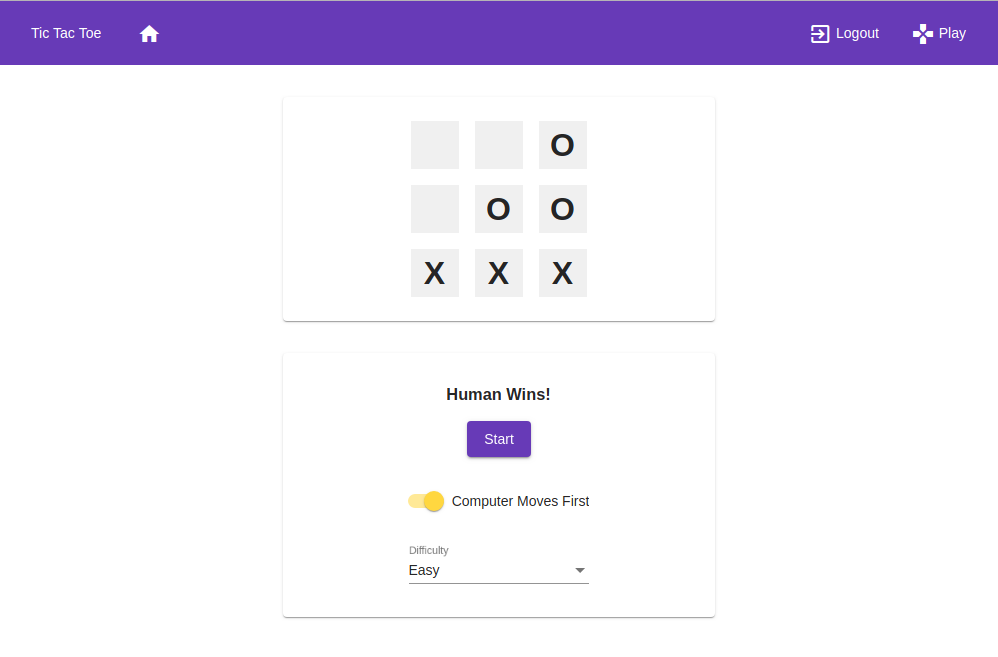Click the bottom-middle X board cell
Screen dimensions: 998x657
(498, 273)
